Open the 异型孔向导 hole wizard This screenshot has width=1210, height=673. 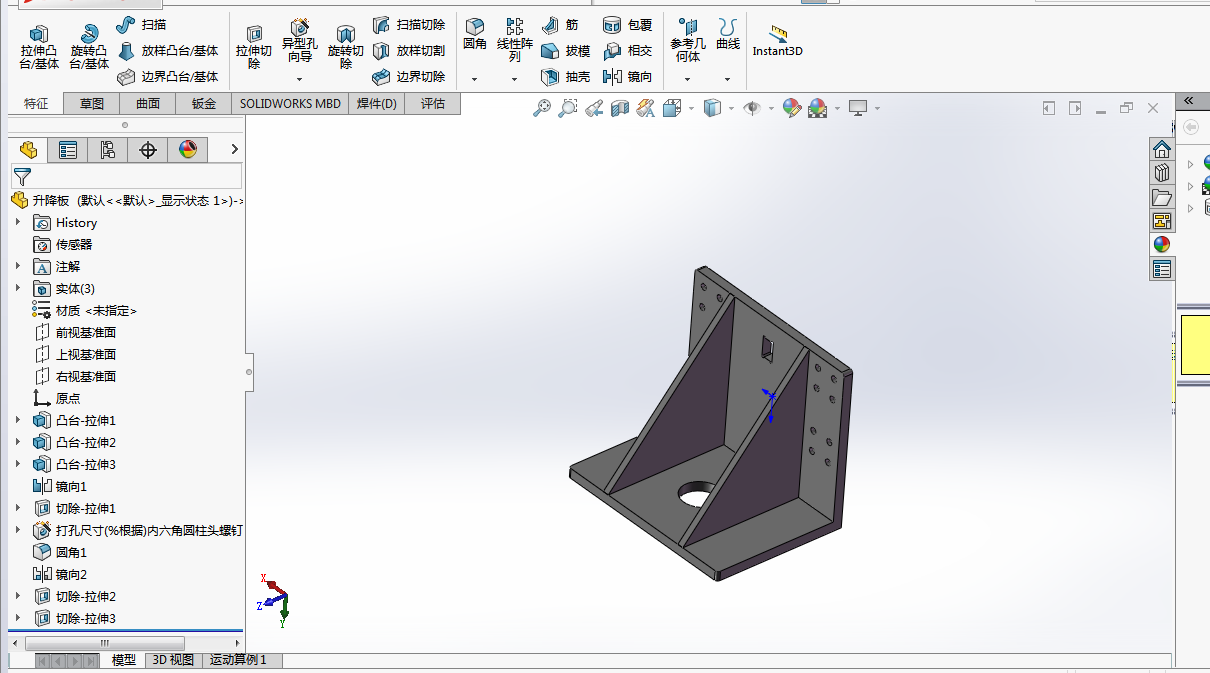[299, 41]
